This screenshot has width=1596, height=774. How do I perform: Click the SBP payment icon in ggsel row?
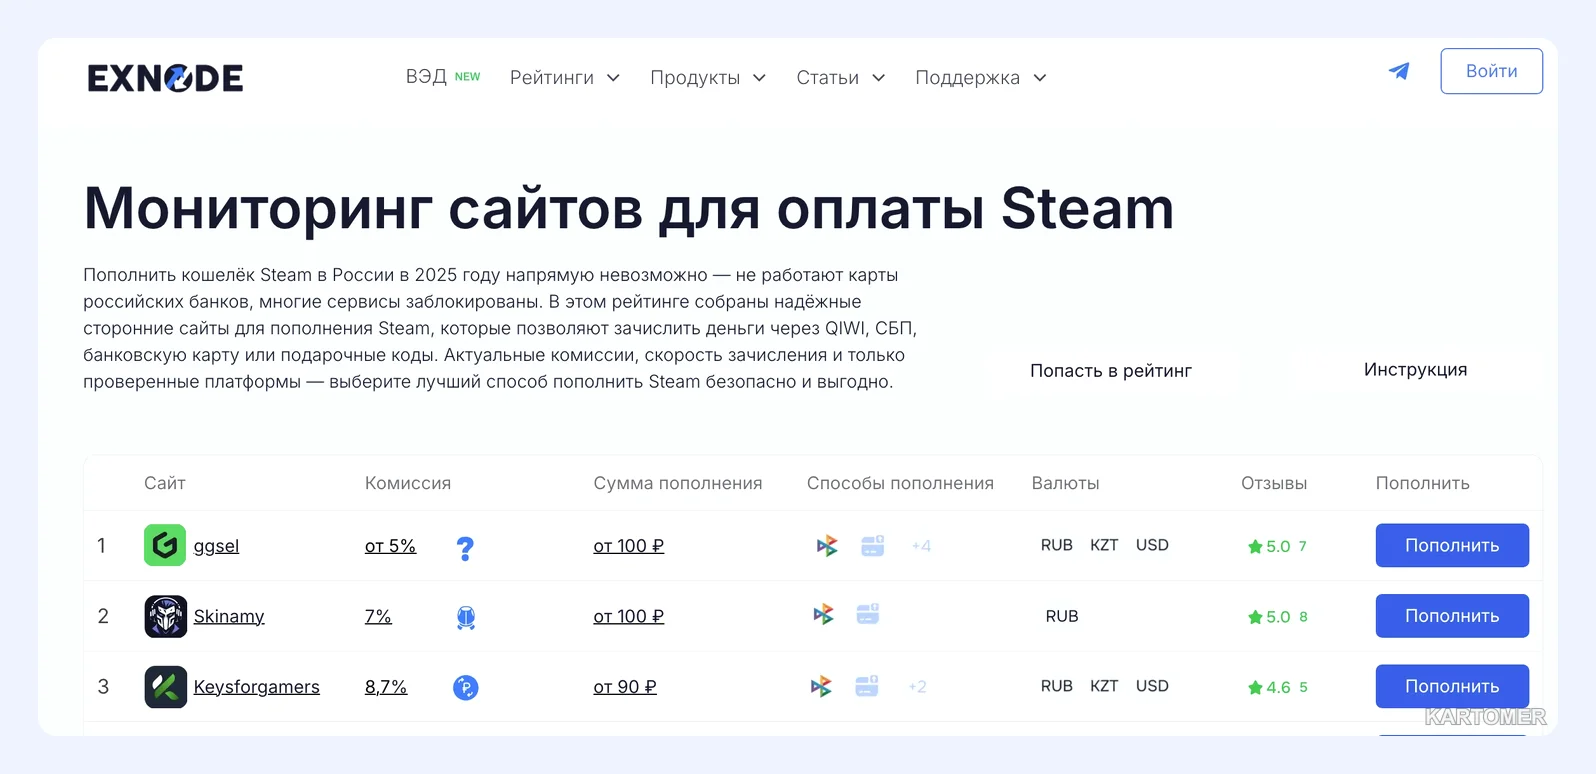[827, 546]
